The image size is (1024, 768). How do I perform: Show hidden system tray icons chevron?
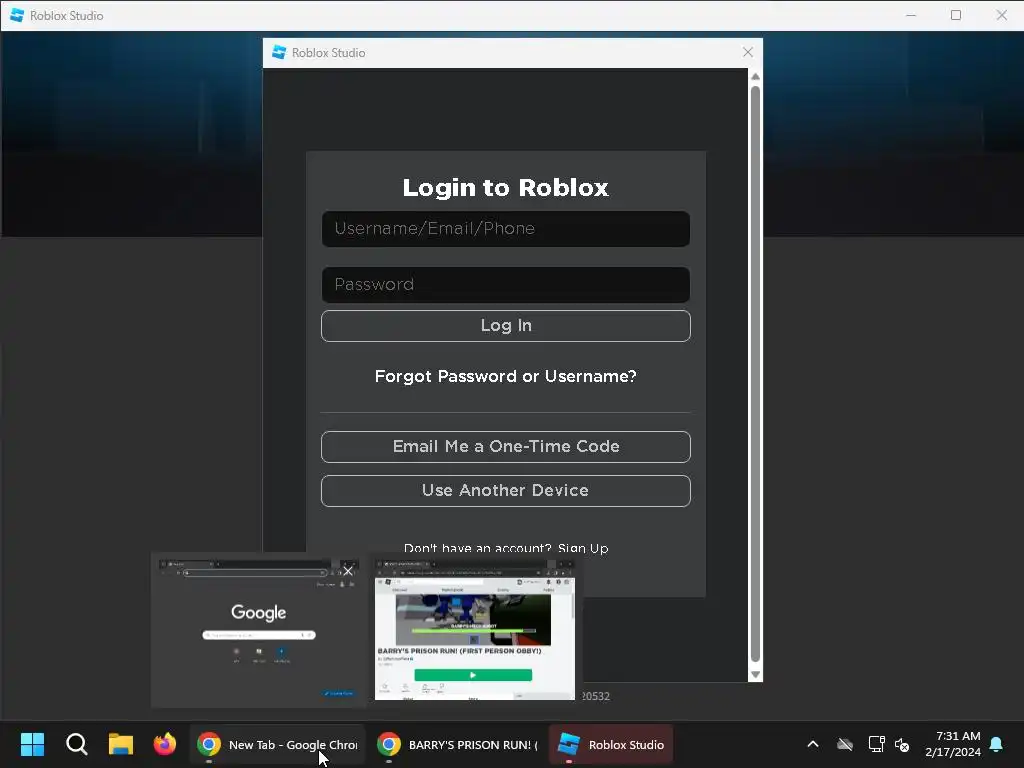[813, 744]
